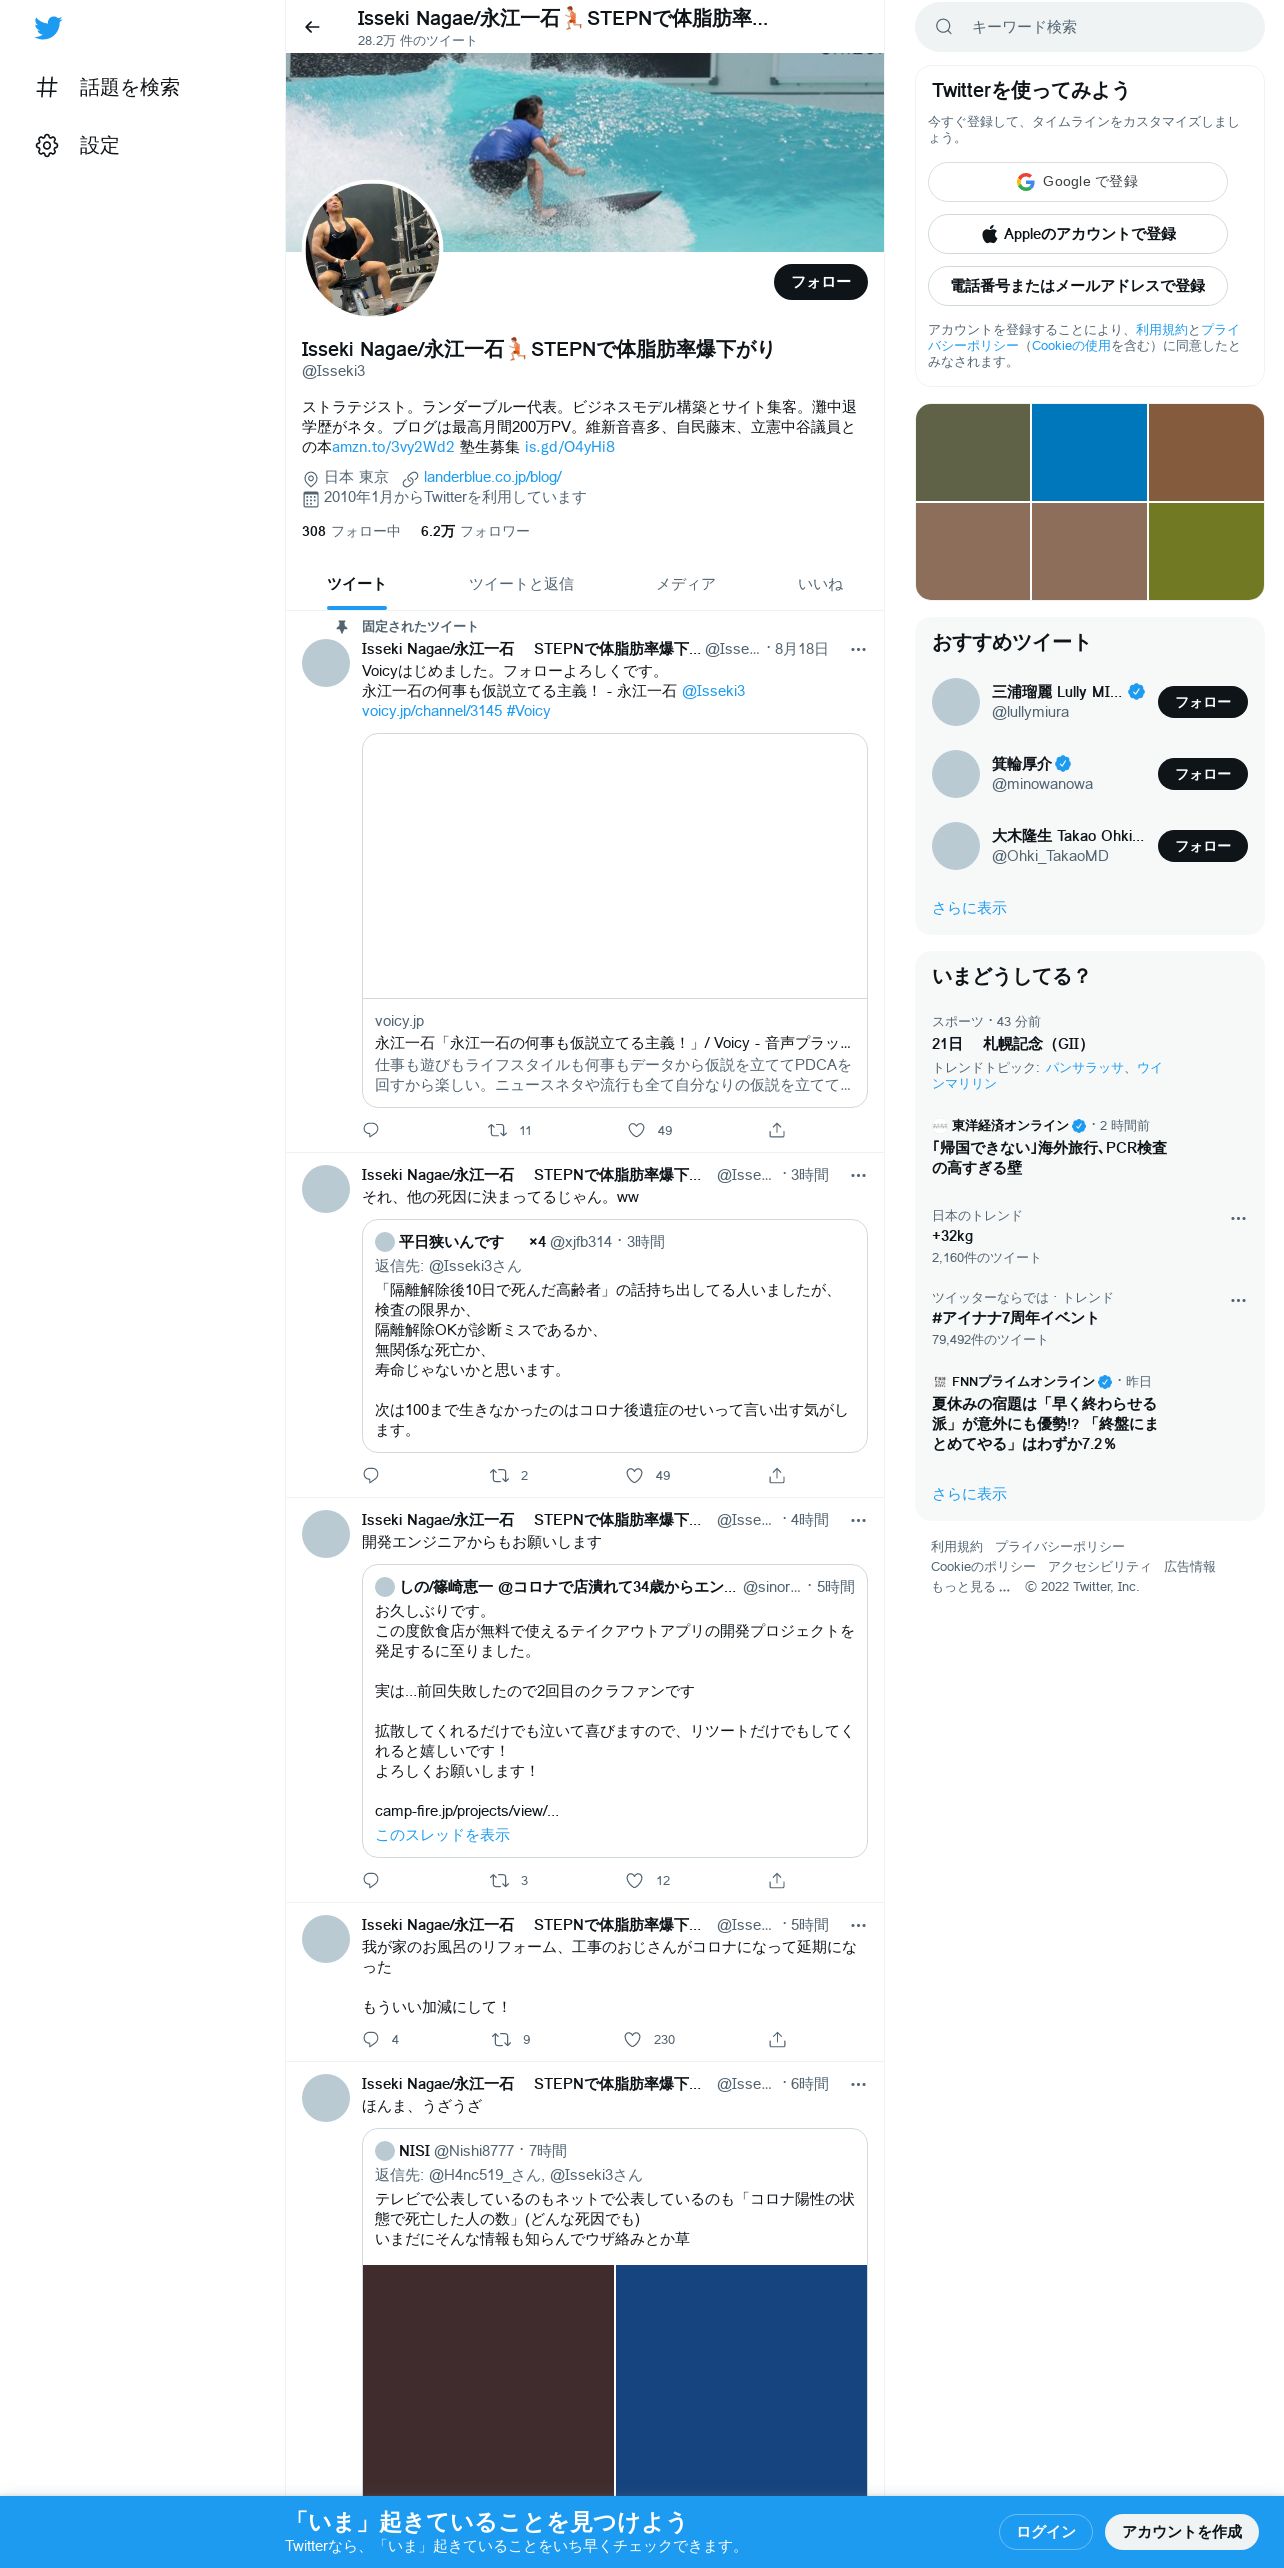
Task: Open amzn.to/3vy2Wd2 link in bio
Action: pyautogui.click(x=393, y=447)
